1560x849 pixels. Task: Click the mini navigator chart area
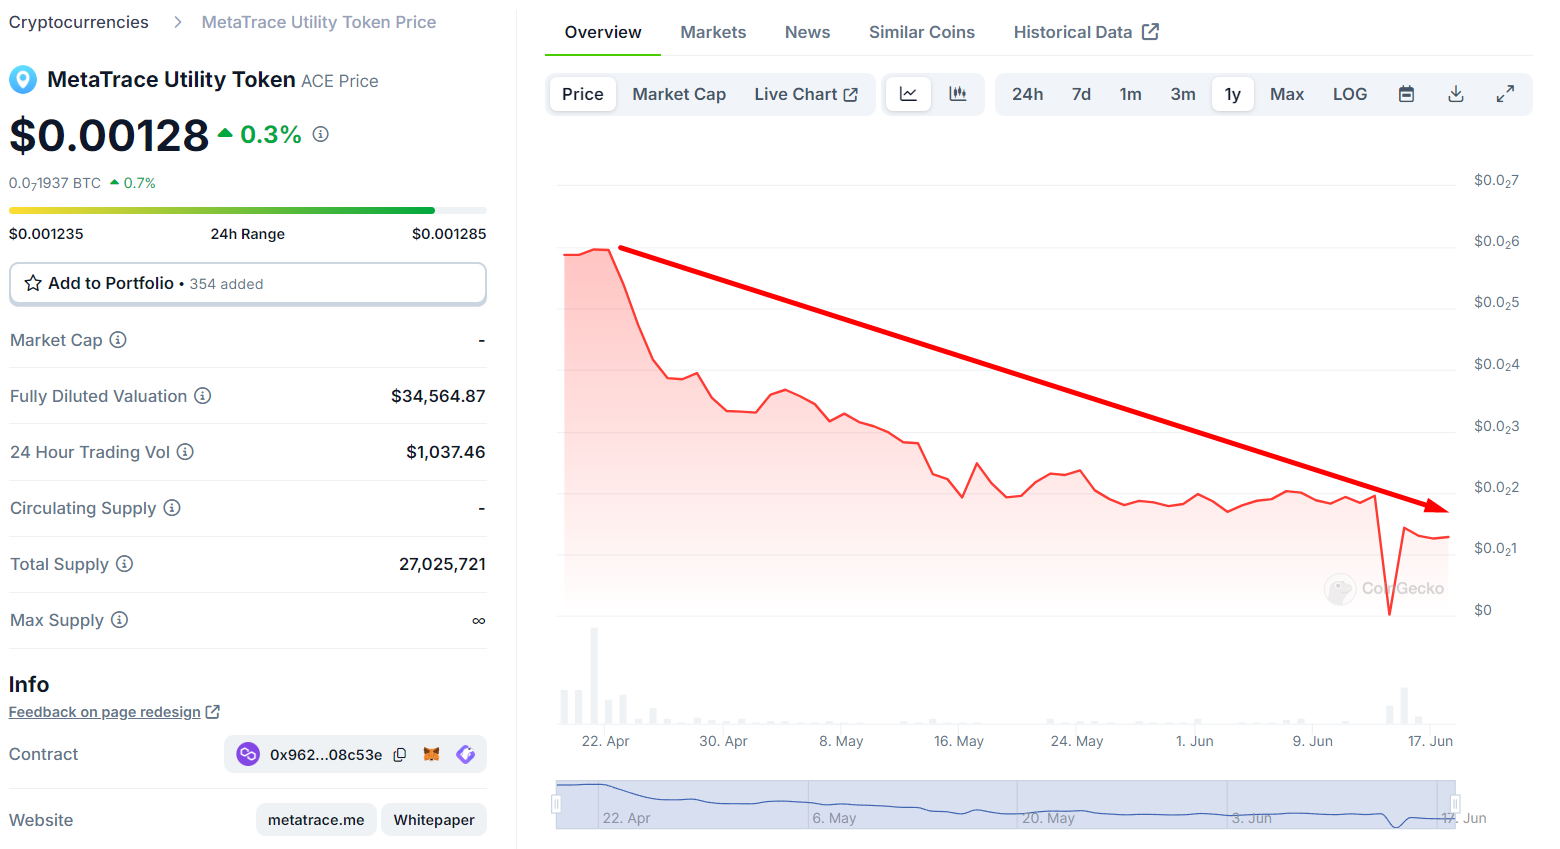click(1006, 804)
